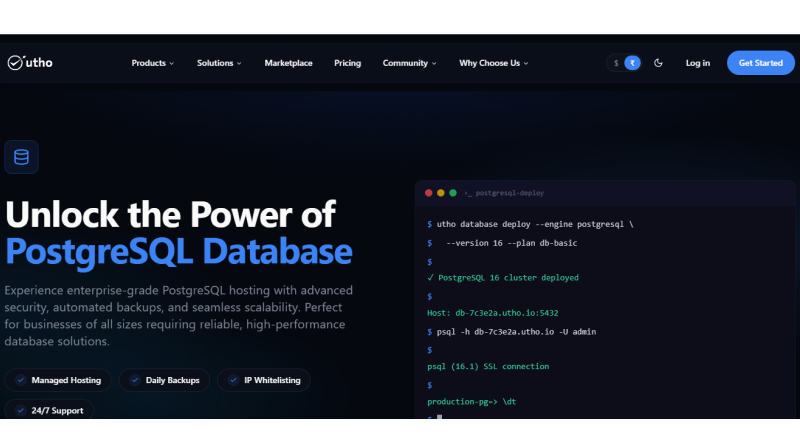The width and height of the screenshot is (800, 445).
Task: Open the Marketplace page
Action: pyautogui.click(x=288, y=63)
